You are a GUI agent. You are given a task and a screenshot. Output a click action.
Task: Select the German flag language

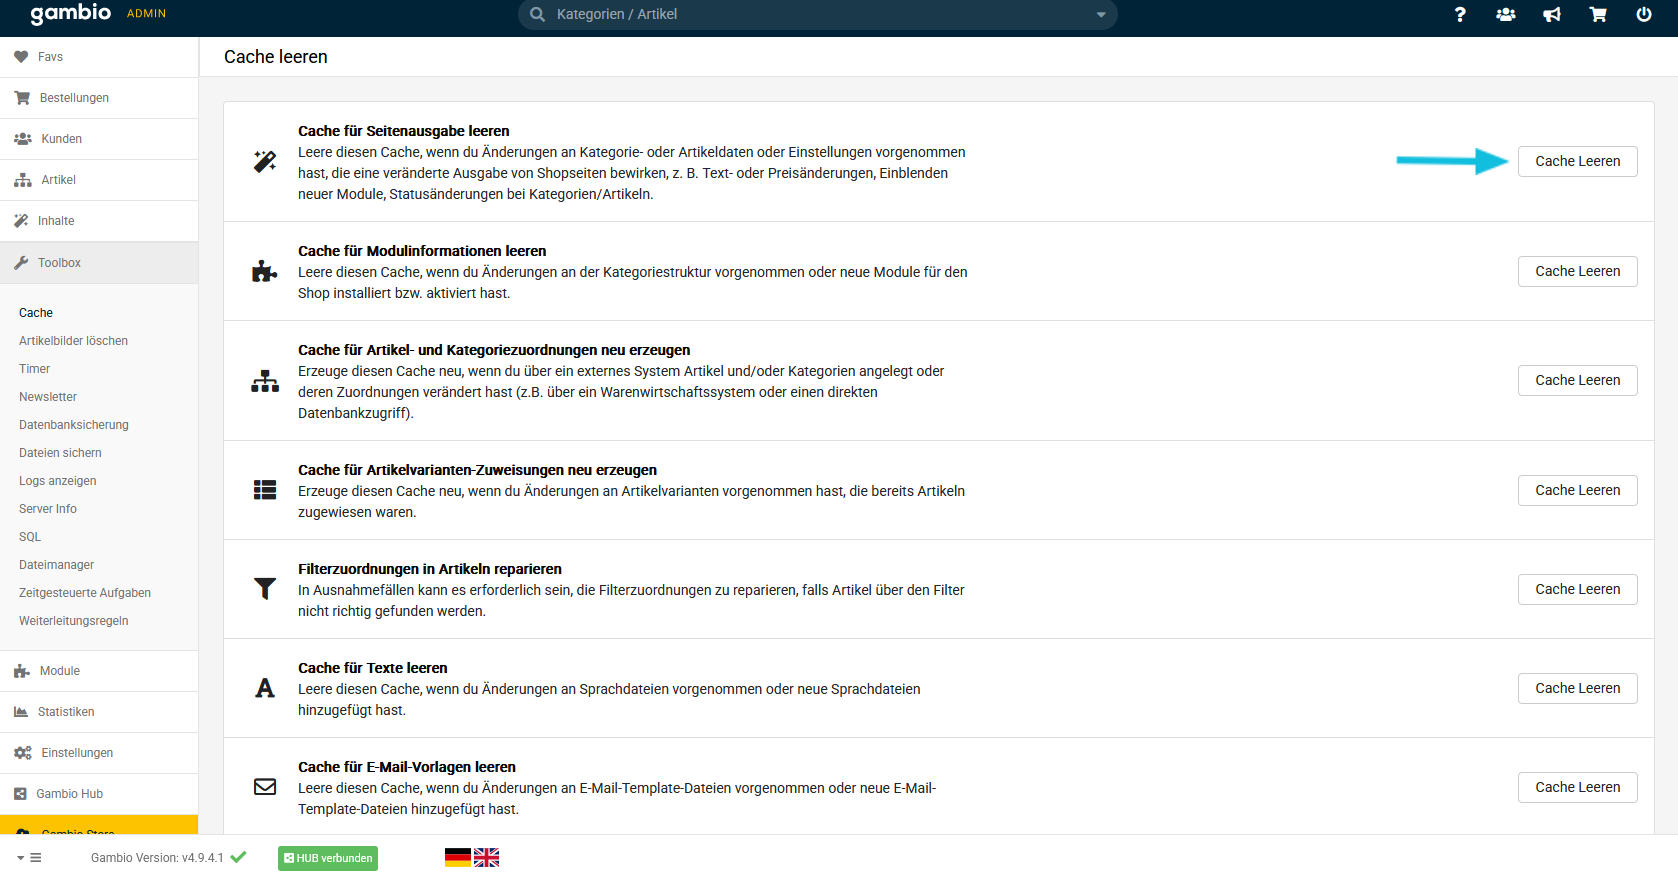458,858
